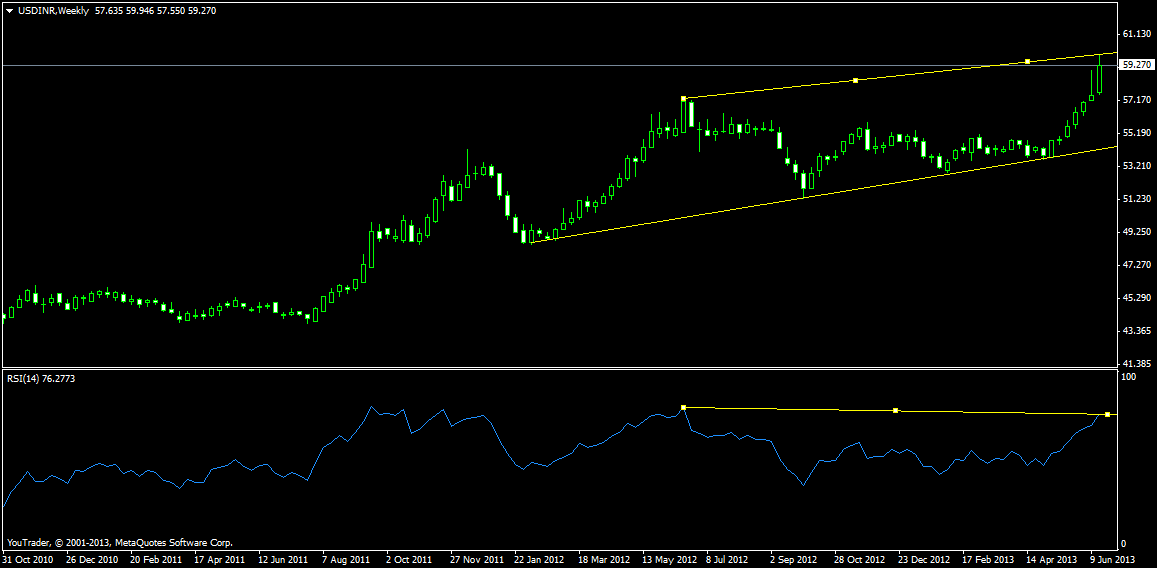1157x568 pixels.
Task: Select the white left anchor of RSI trendline
Action: 683,407
